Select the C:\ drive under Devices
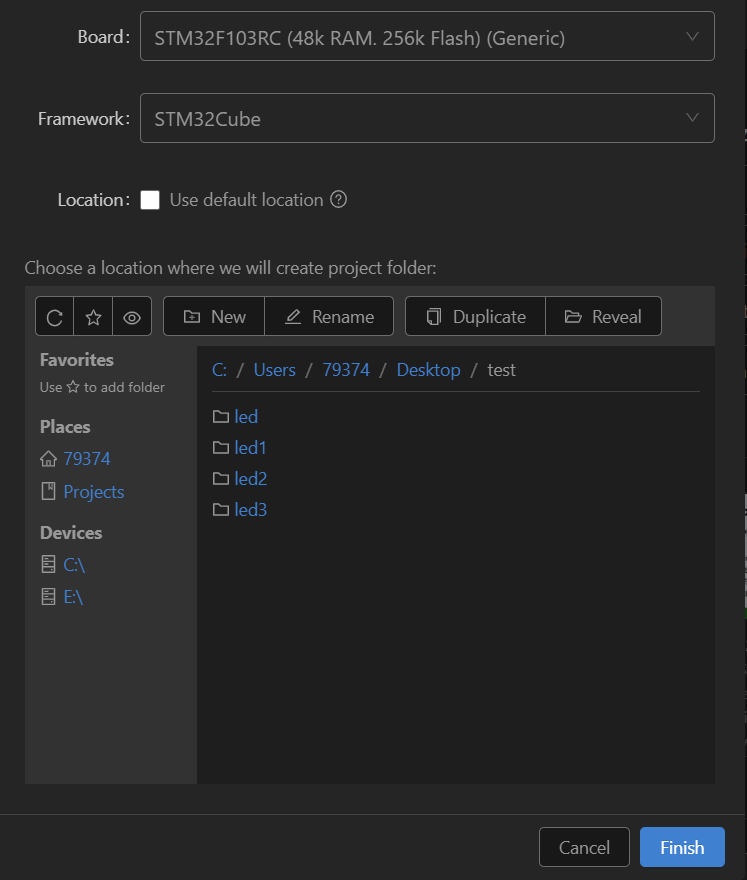Image resolution: width=747 pixels, height=880 pixels. (x=73, y=564)
